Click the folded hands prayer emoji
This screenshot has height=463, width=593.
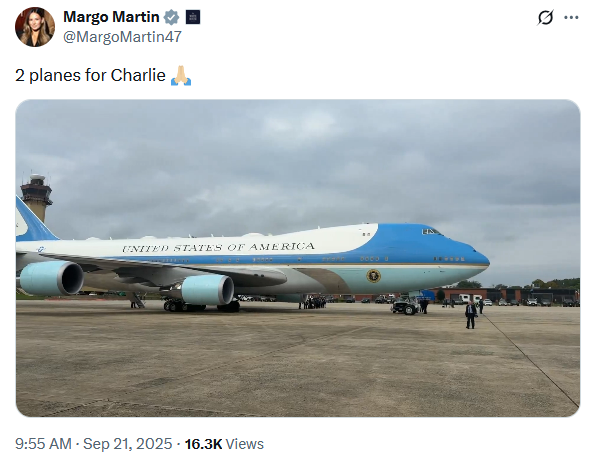[181, 76]
